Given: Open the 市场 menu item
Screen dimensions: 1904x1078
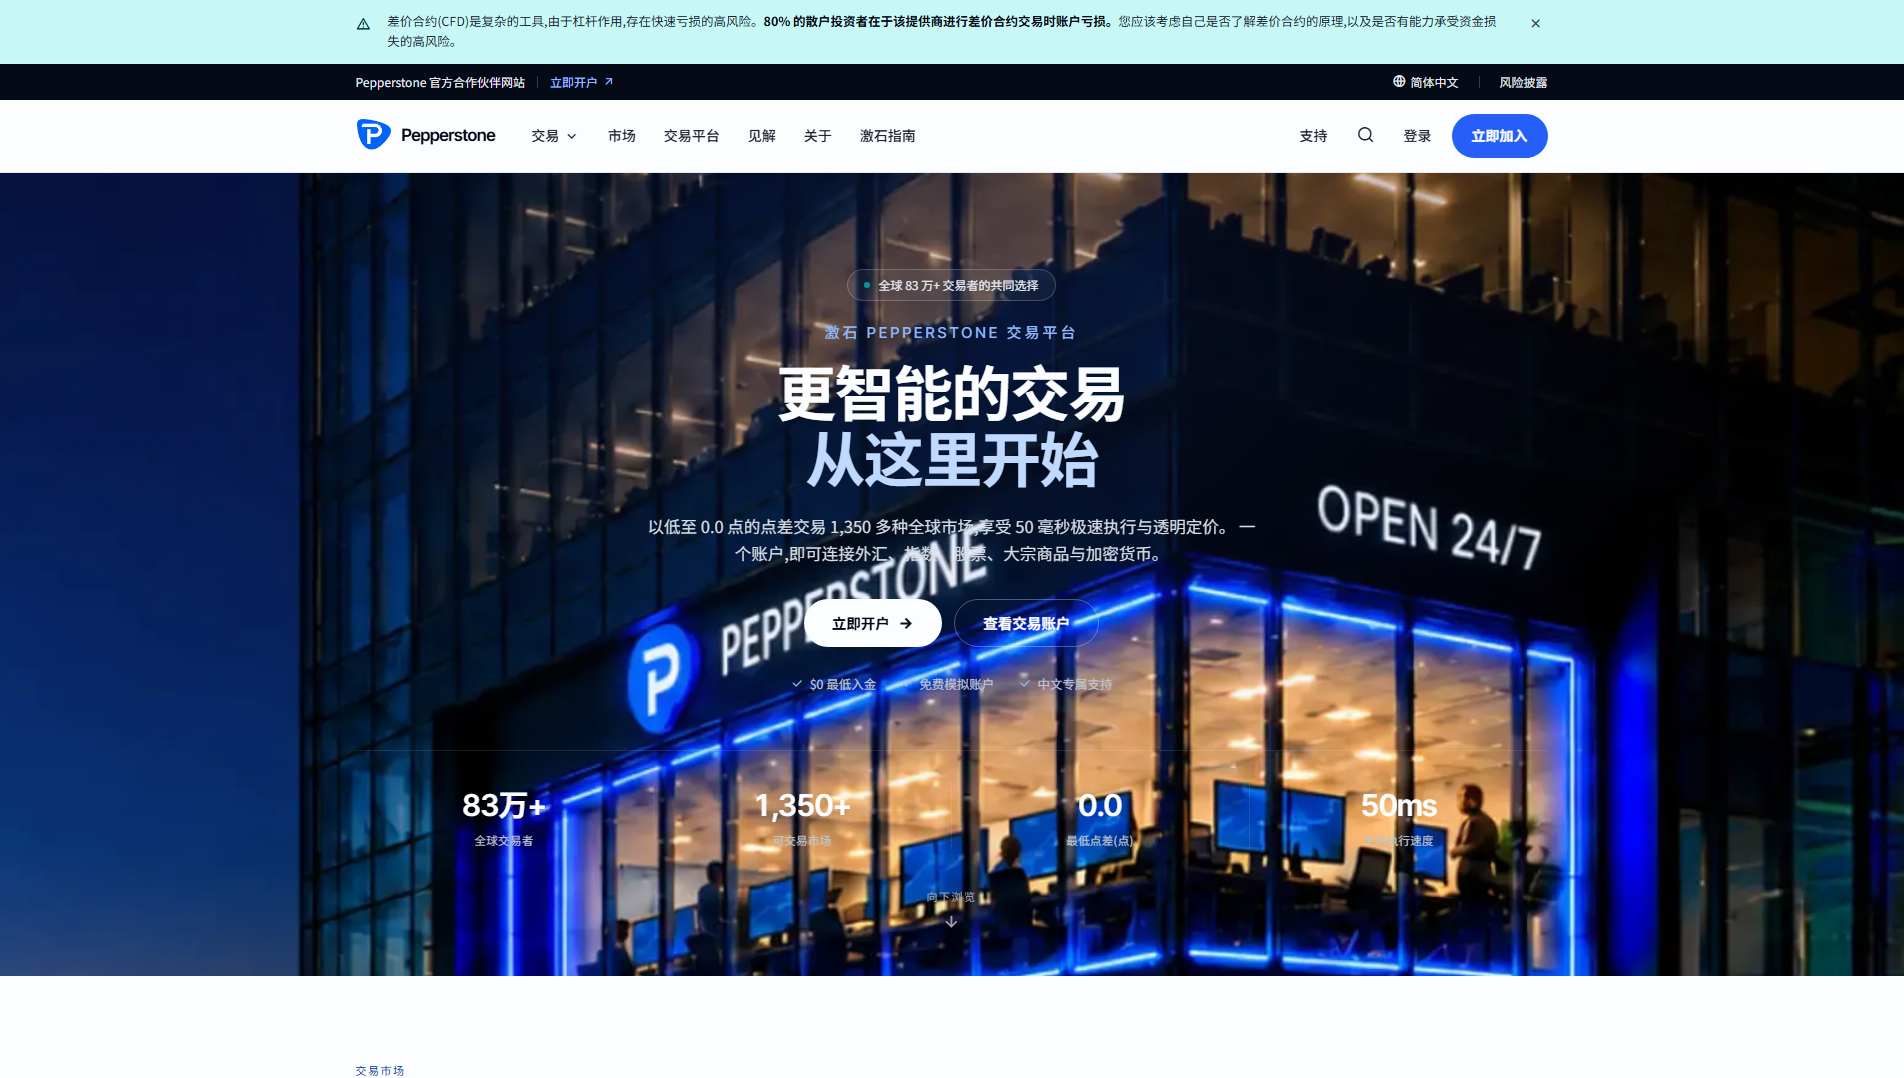Looking at the screenshot, I should point(621,136).
